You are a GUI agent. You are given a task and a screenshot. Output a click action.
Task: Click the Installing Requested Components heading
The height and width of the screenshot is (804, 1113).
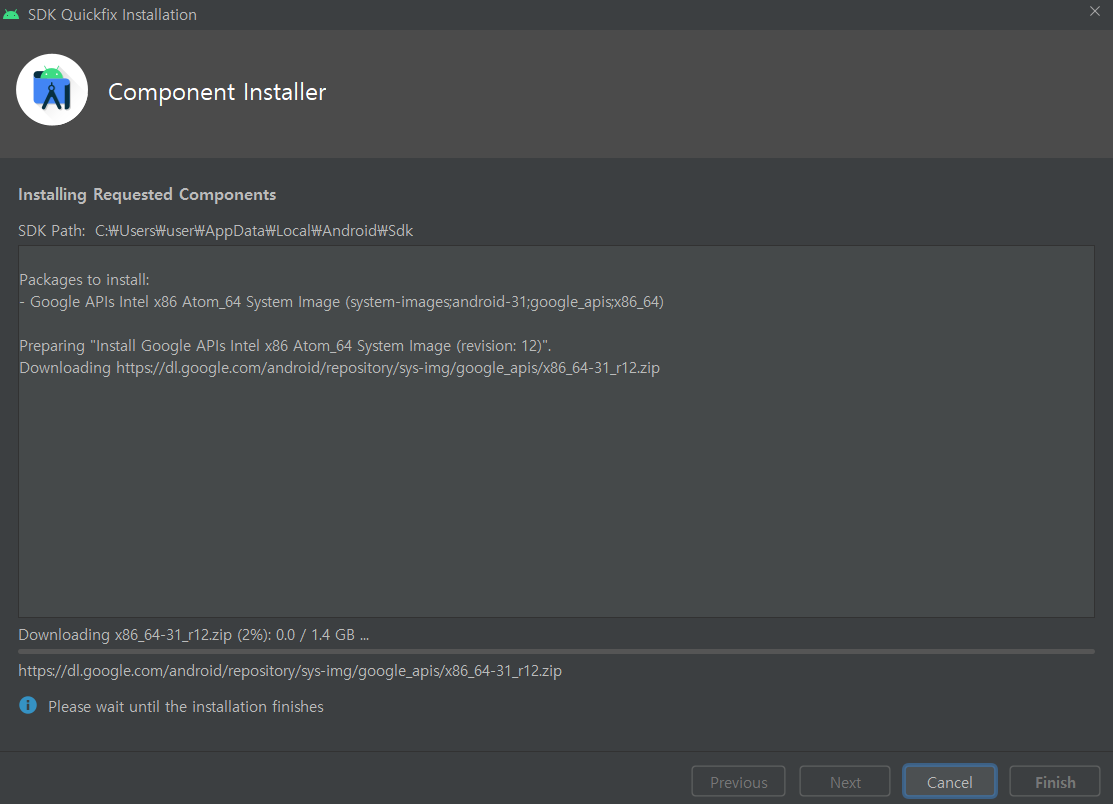tap(147, 194)
